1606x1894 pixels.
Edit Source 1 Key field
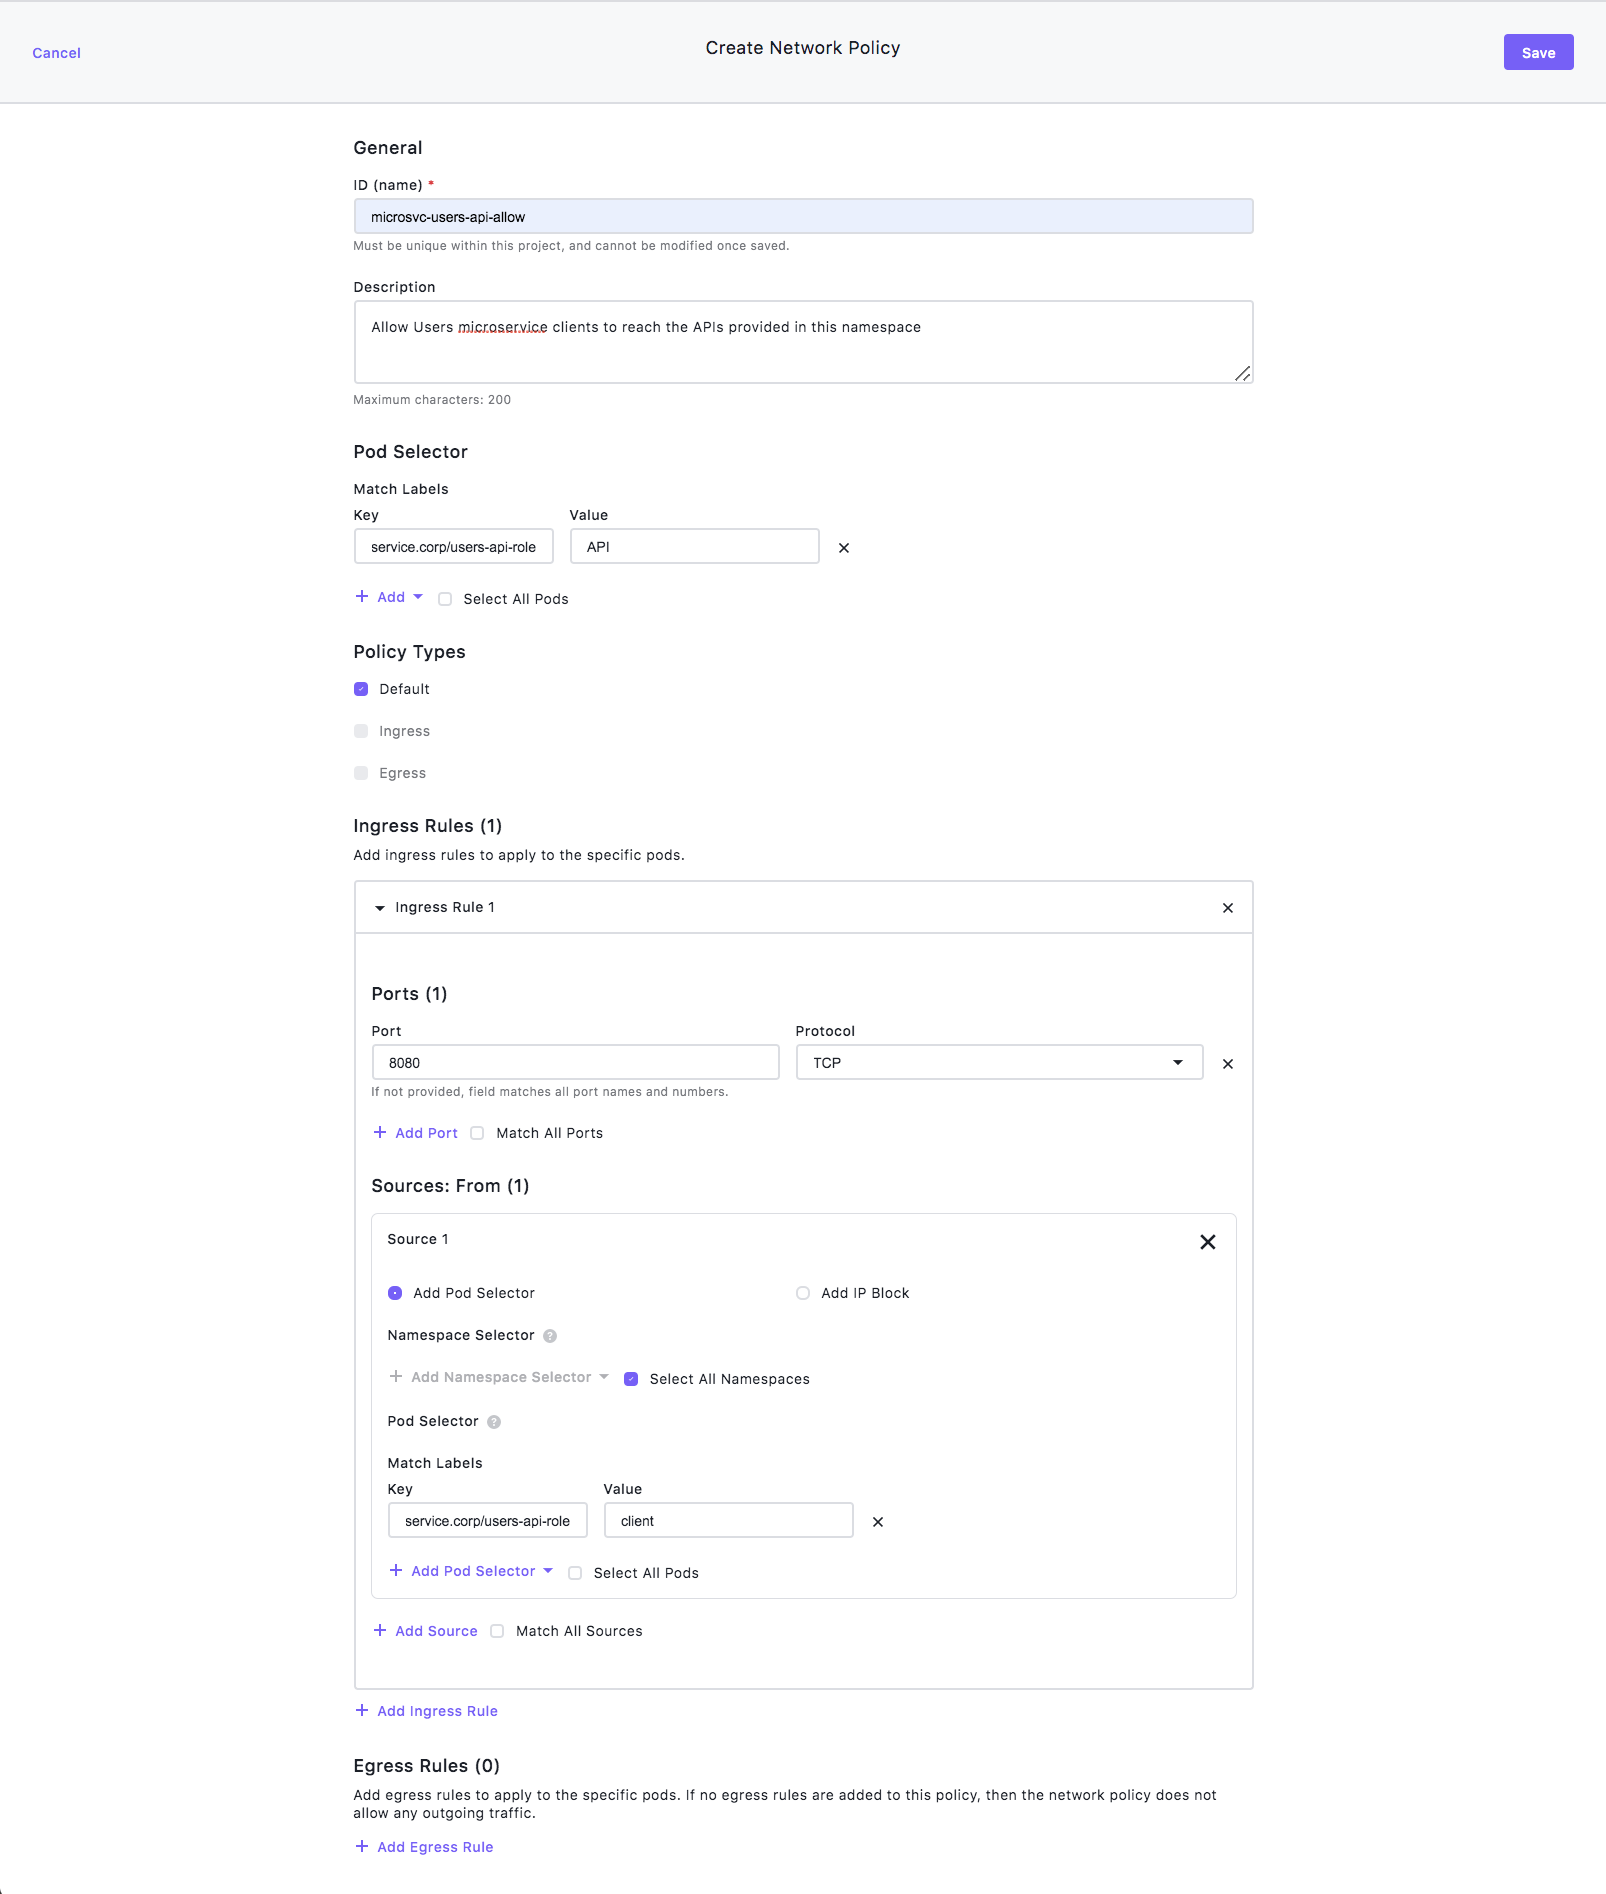pyautogui.click(x=487, y=1520)
